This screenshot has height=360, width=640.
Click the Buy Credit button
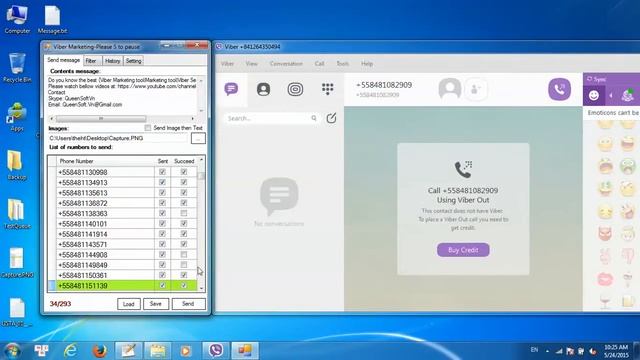click(463, 250)
